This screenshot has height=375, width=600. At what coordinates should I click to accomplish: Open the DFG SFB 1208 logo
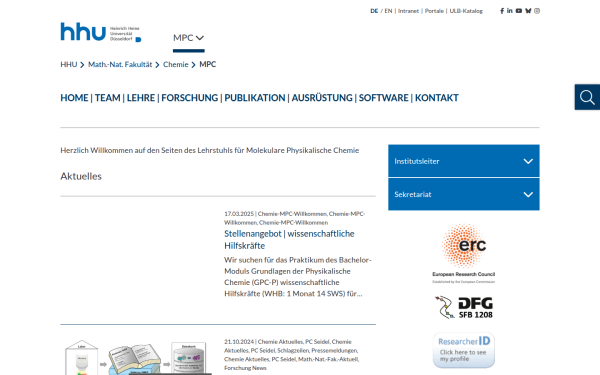click(464, 307)
